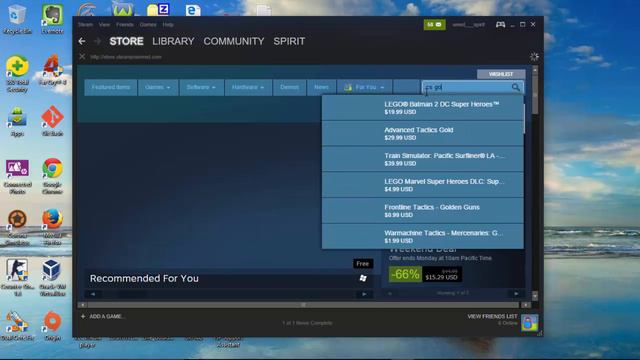The height and width of the screenshot is (360, 640).
Task: Click the search magnifier icon in store
Action: tap(516, 87)
